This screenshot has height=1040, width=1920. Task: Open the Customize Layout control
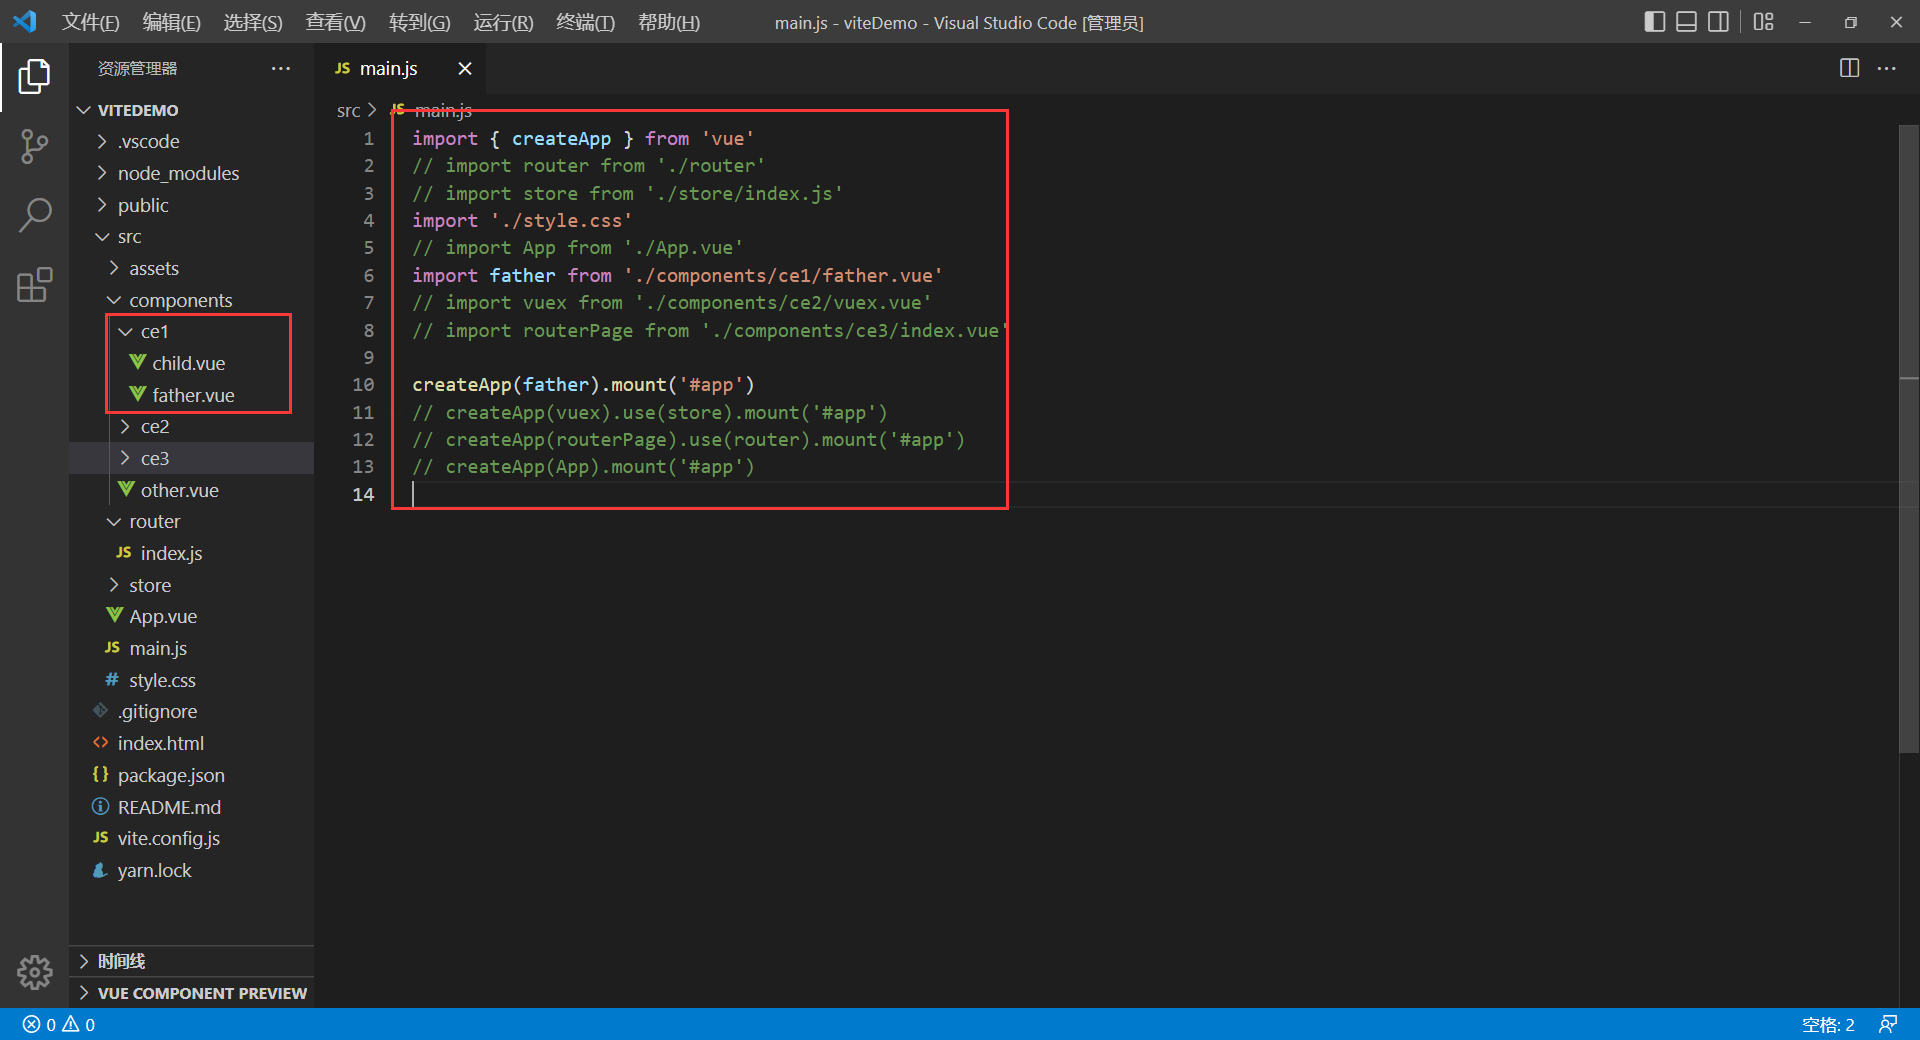(1763, 22)
